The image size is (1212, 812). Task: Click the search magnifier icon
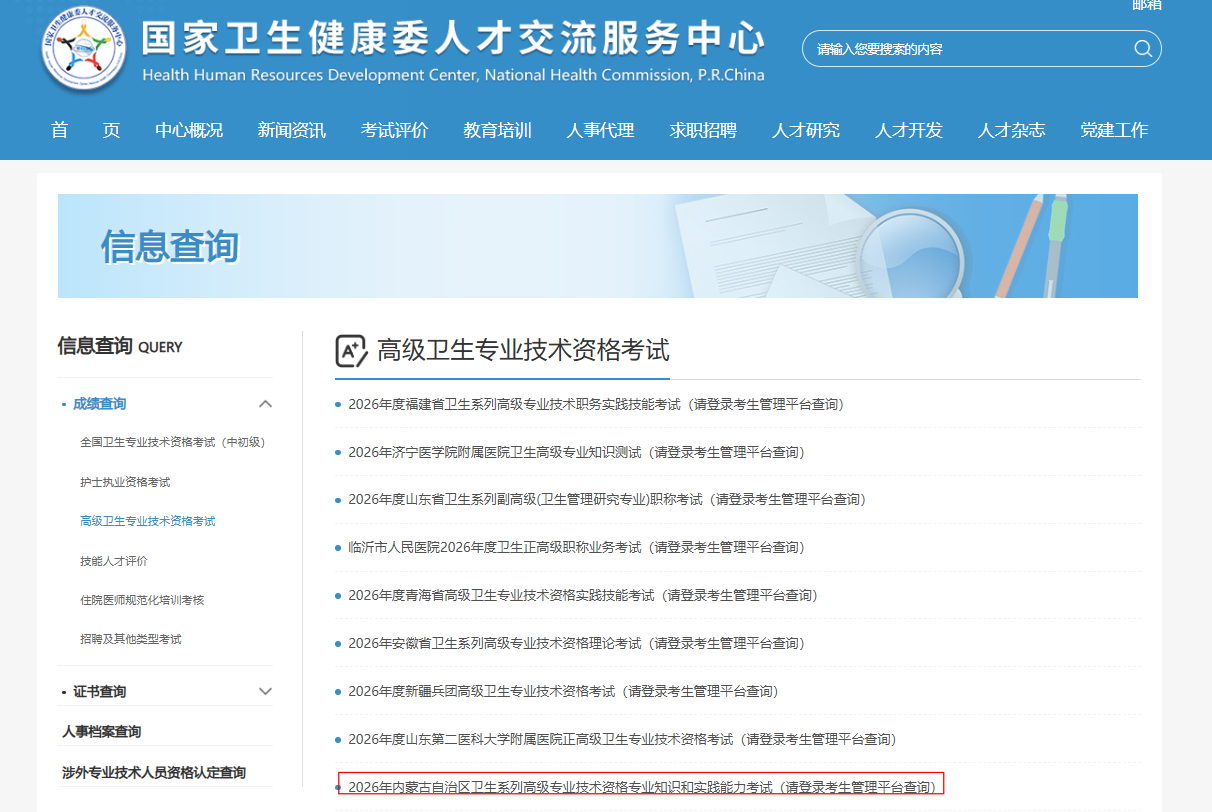pyautogui.click(x=1142, y=49)
